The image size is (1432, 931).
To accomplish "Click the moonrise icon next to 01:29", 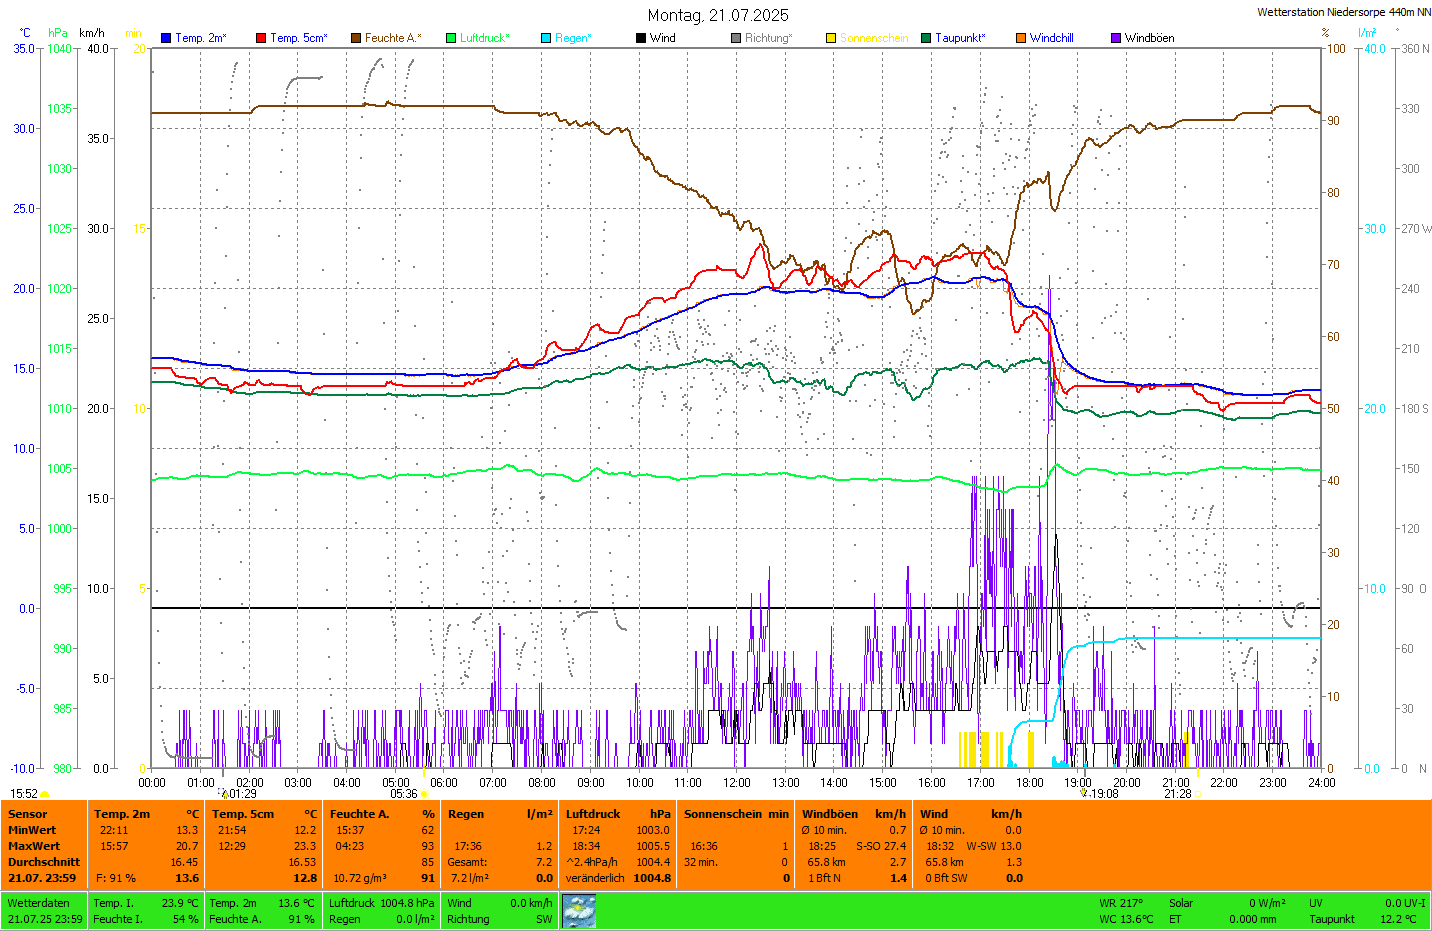I will coord(225,794).
